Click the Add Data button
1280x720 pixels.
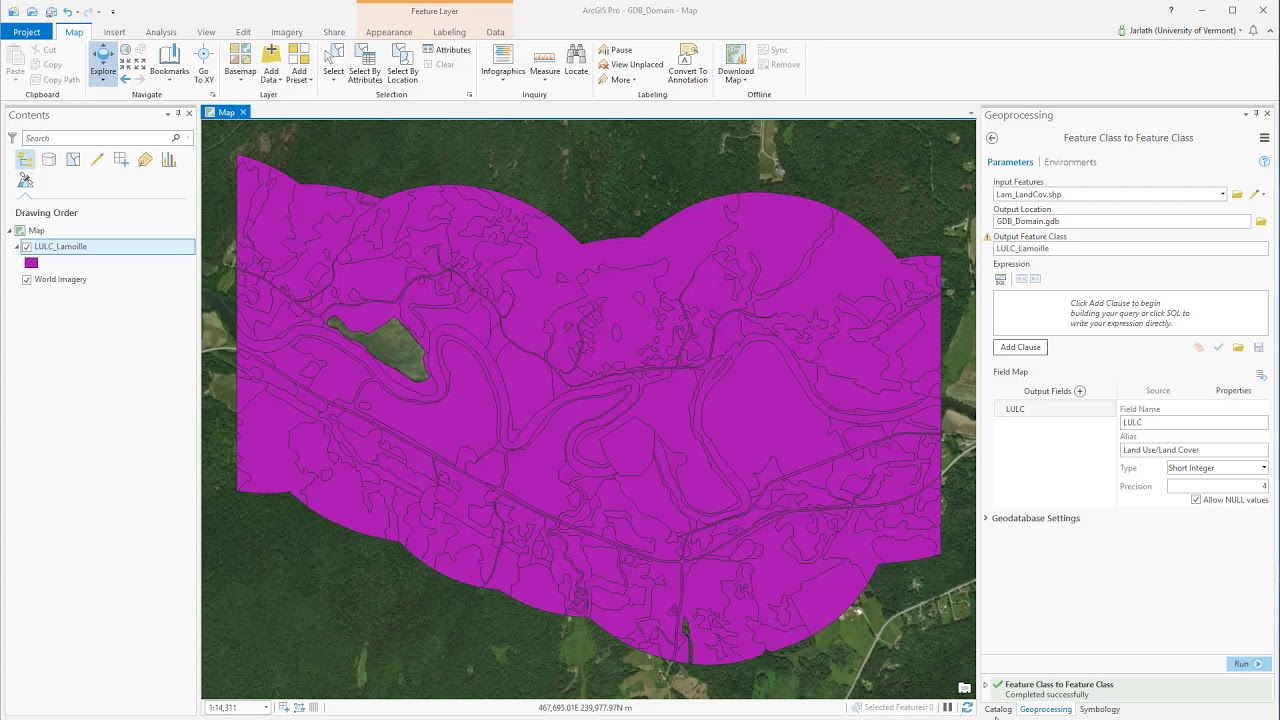(x=271, y=63)
